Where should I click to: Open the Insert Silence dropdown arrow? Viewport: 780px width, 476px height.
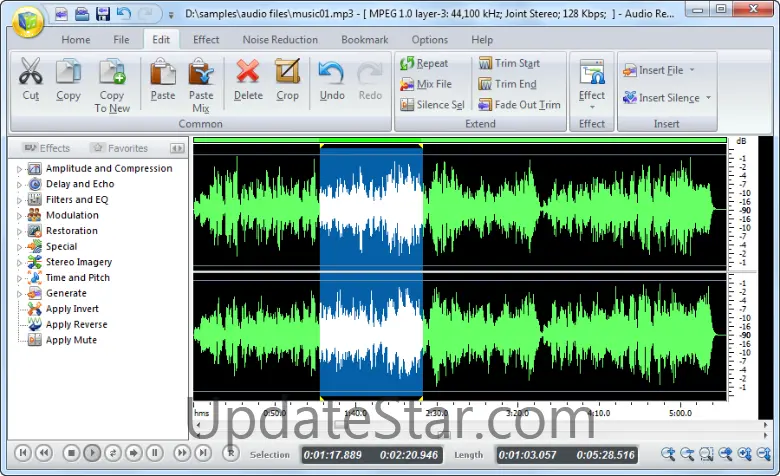(x=708, y=98)
